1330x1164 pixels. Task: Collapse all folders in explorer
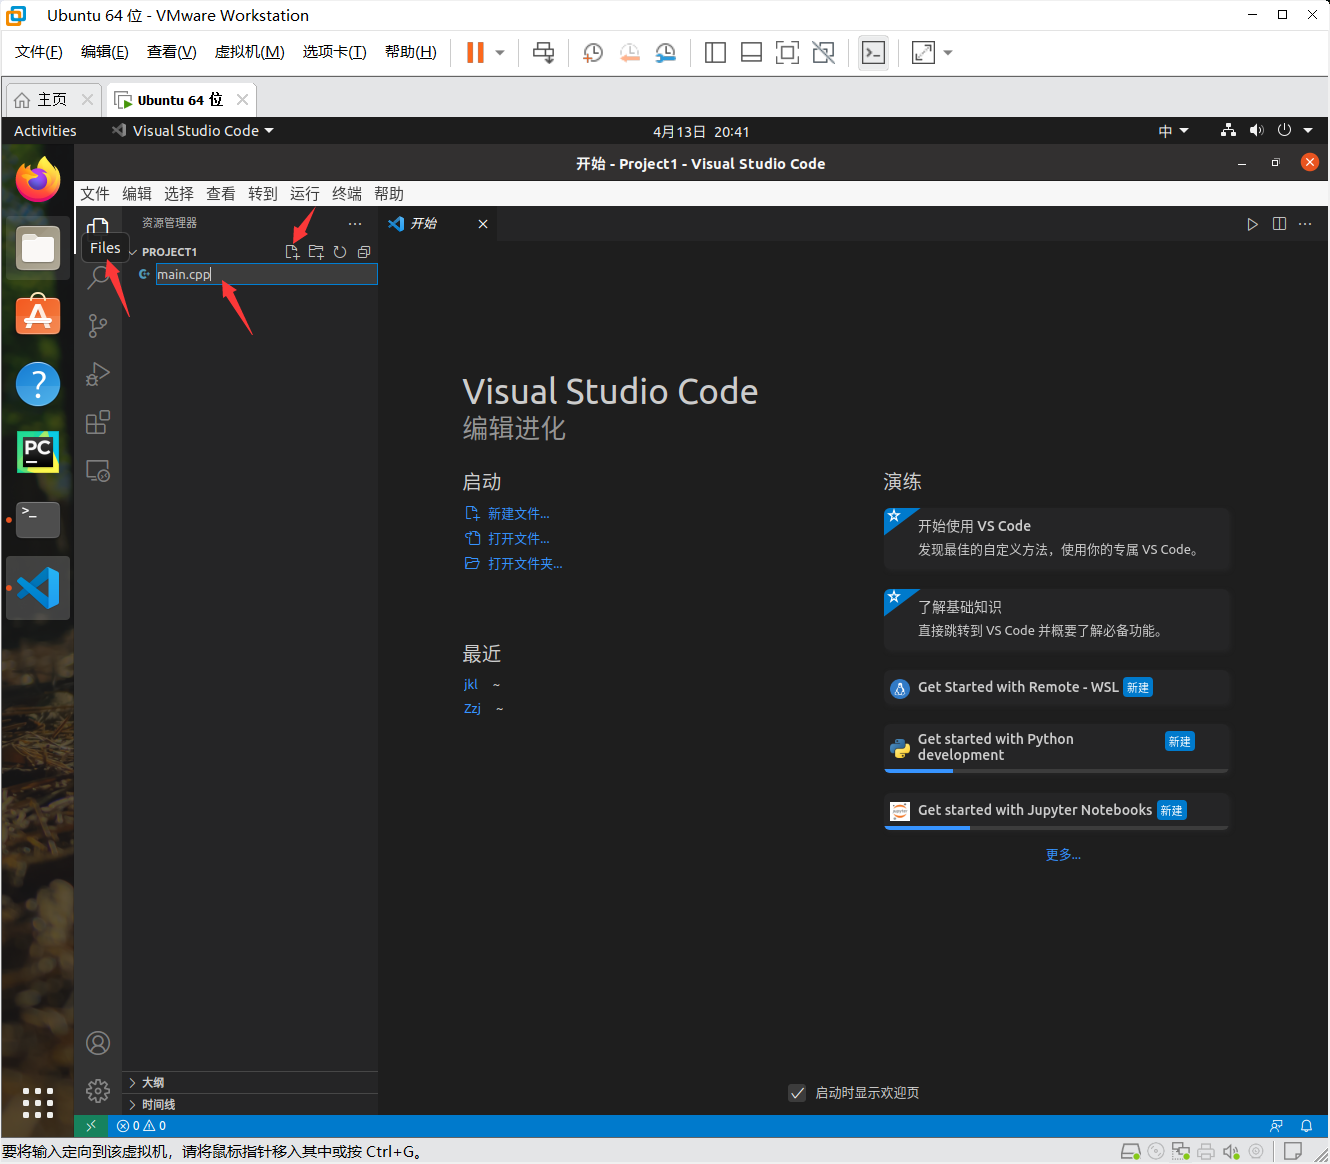pos(364,252)
